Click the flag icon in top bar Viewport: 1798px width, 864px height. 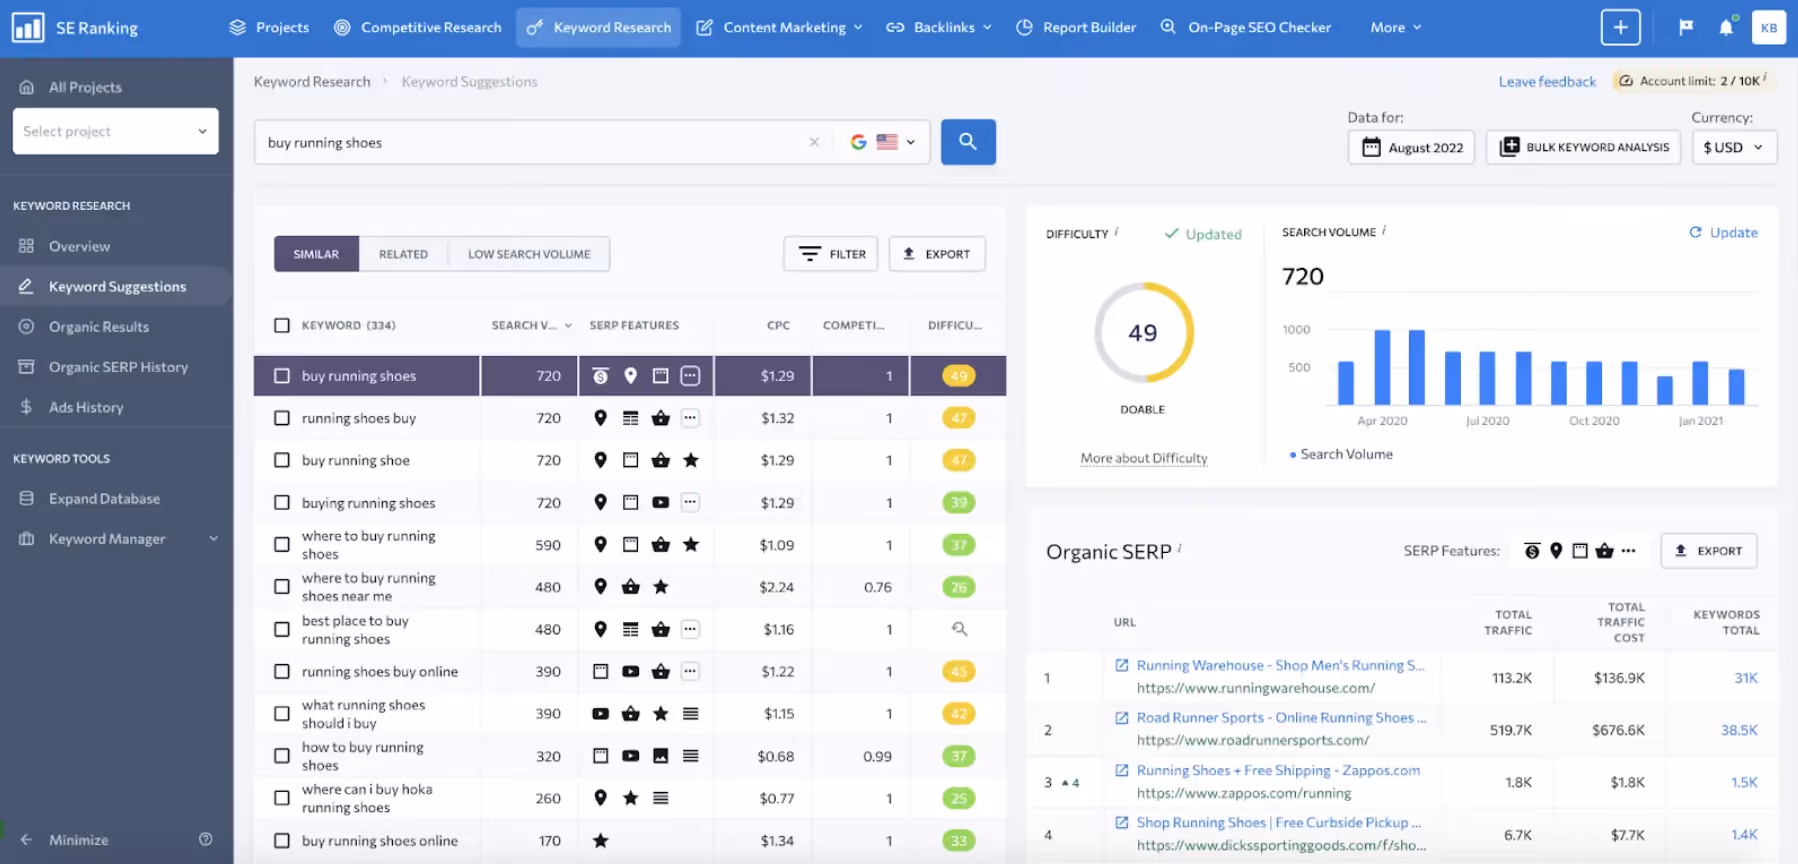1686,27
